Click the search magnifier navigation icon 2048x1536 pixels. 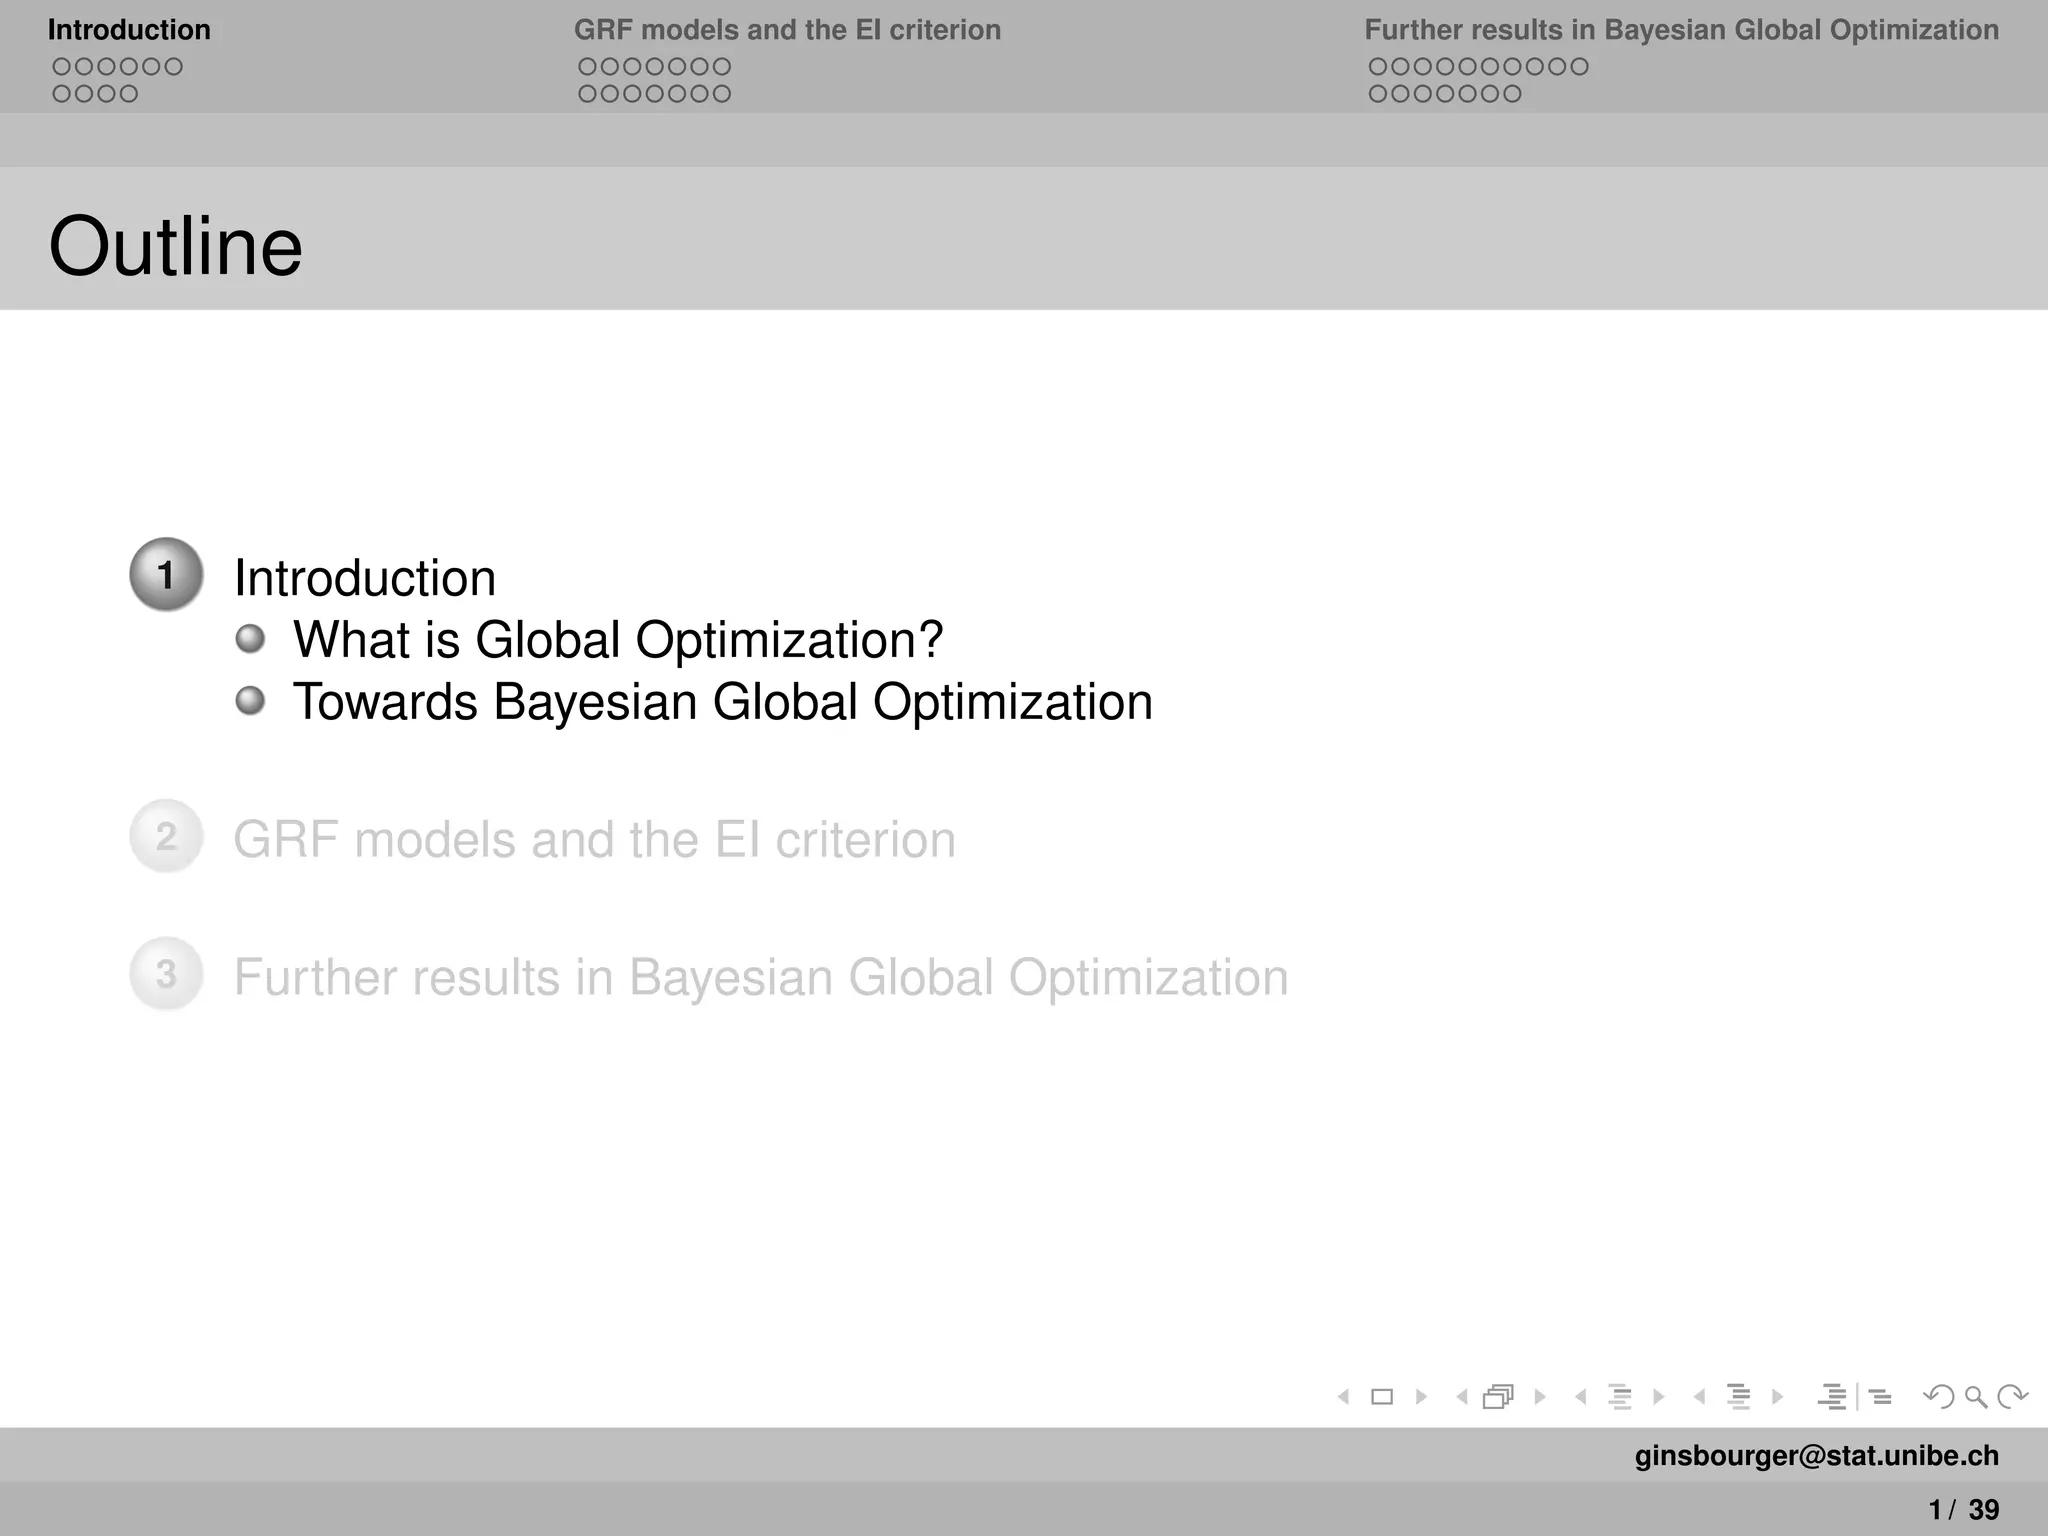tap(1975, 1397)
